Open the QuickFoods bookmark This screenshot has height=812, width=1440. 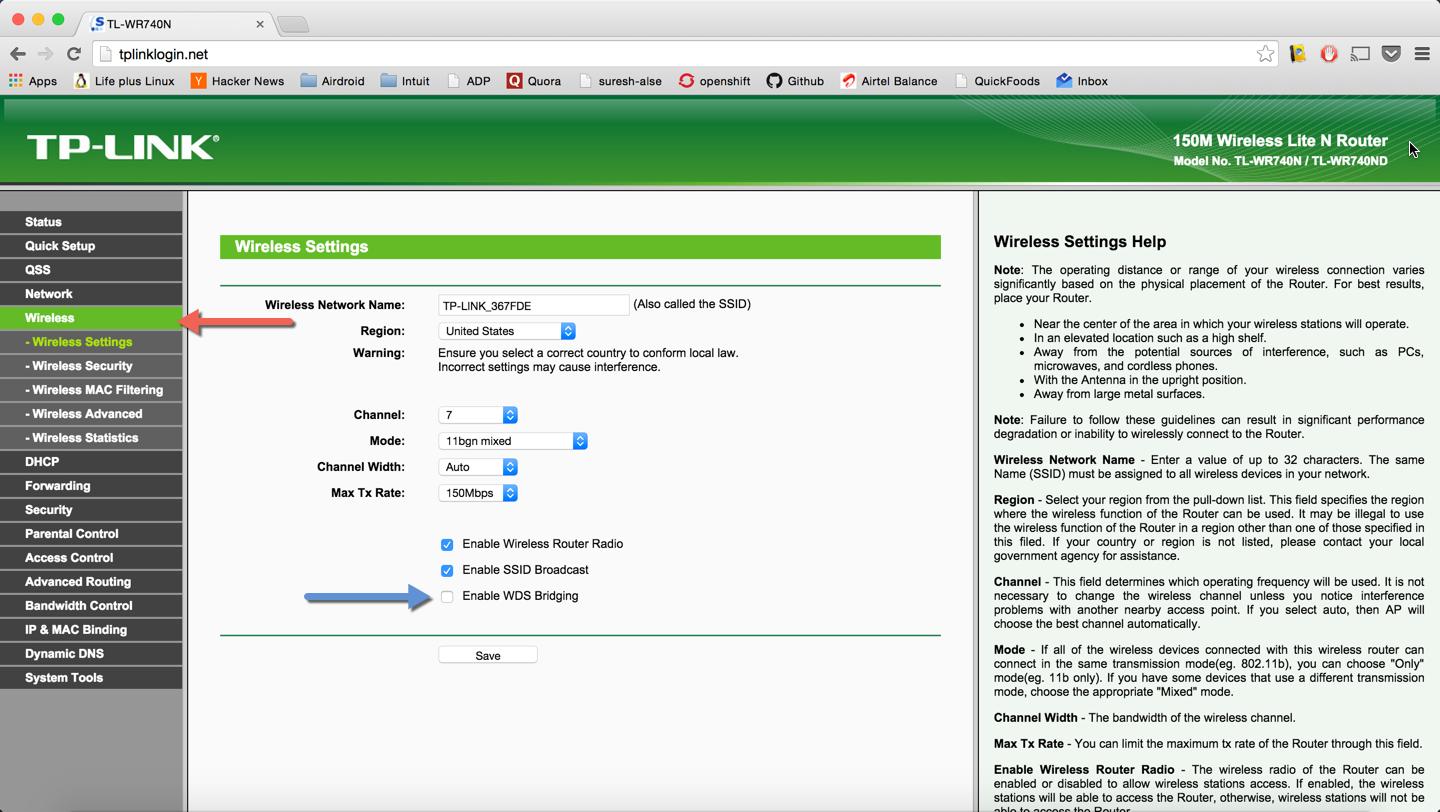coord(997,81)
